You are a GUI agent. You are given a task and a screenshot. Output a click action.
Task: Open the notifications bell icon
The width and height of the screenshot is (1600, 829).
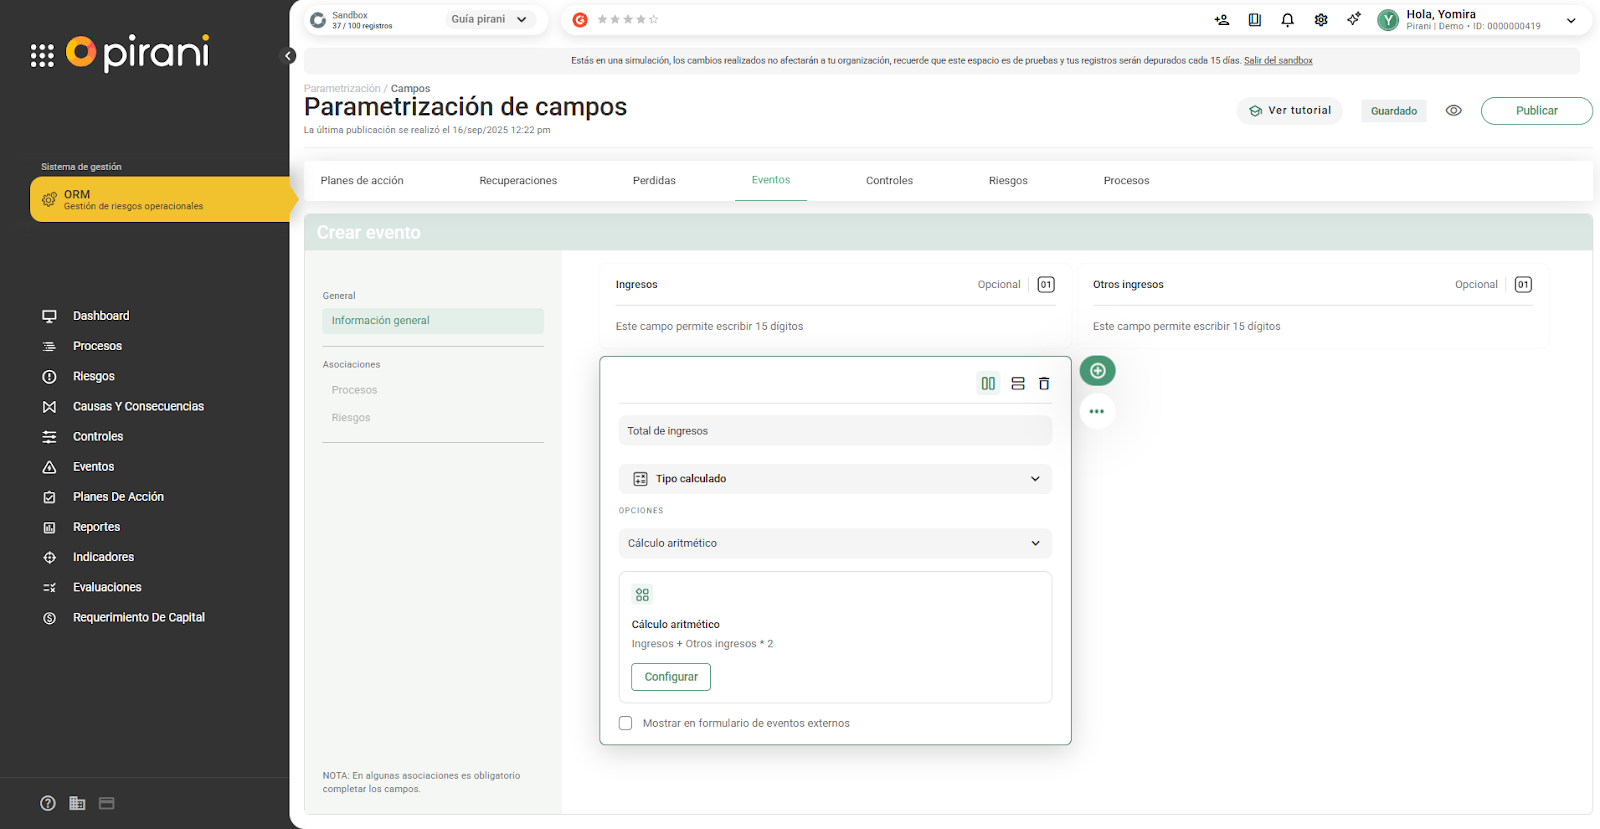1287,20
